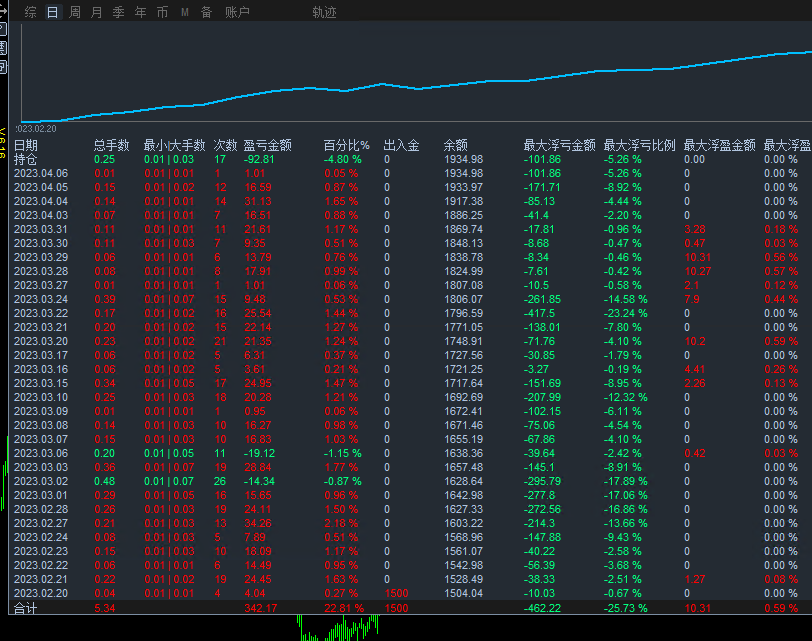Open the 币 currency tab
This screenshot has width=812, height=641.
point(163,12)
